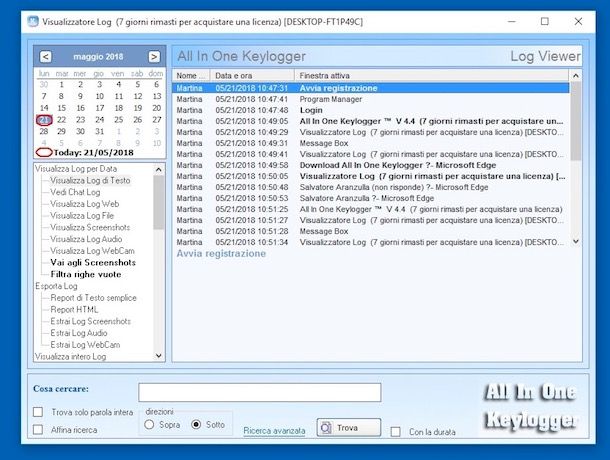Select calendar day 22
Viewport: 610px width, 460px height.
(x=61, y=120)
